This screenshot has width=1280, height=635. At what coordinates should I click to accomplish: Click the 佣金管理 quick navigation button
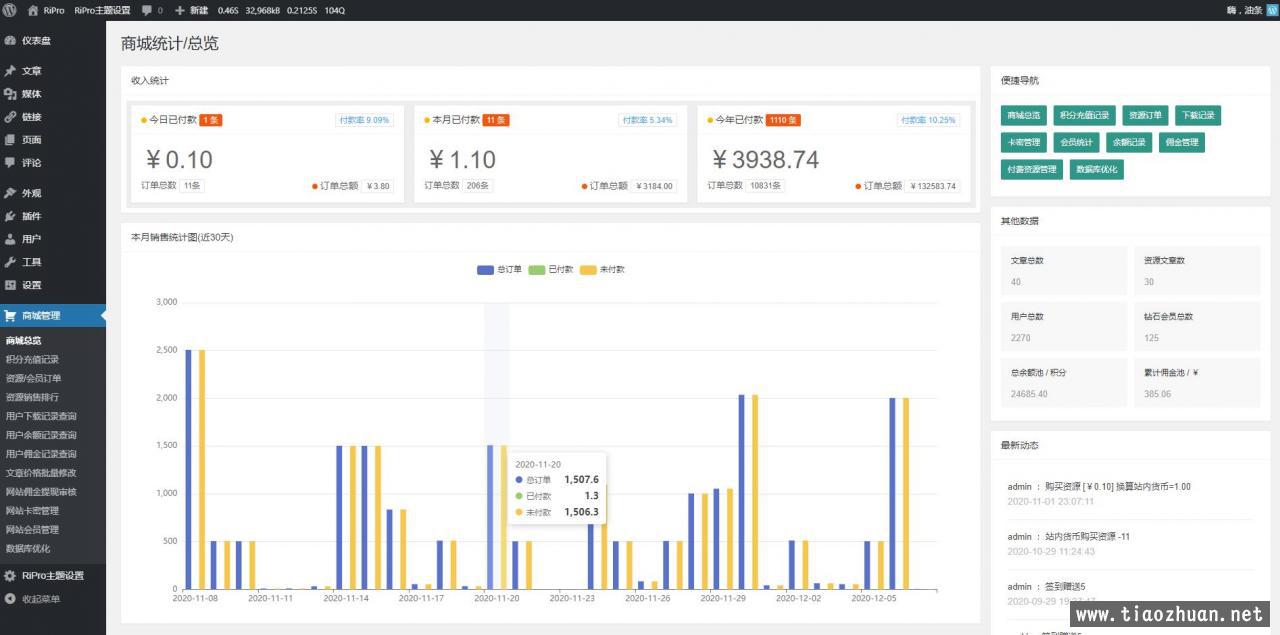1181,142
